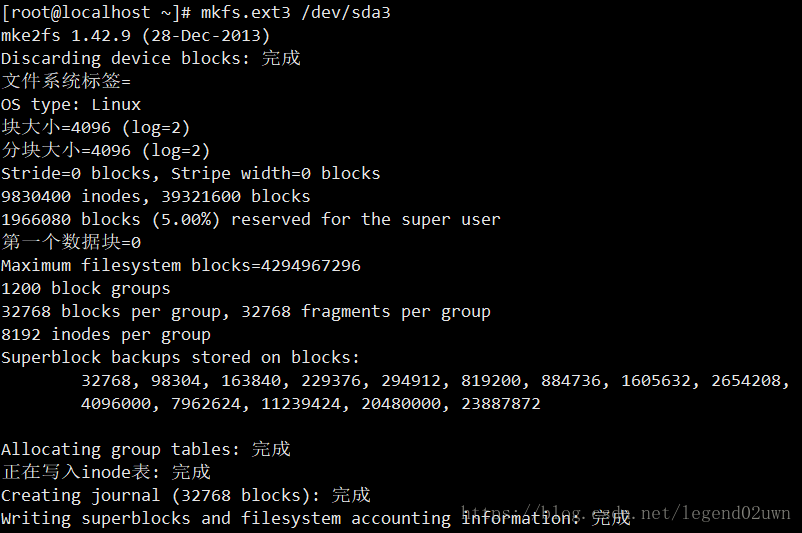Viewport: 802px width, 533px height.
Task: Click the 分块大小=4096 line
Action: (x=105, y=150)
